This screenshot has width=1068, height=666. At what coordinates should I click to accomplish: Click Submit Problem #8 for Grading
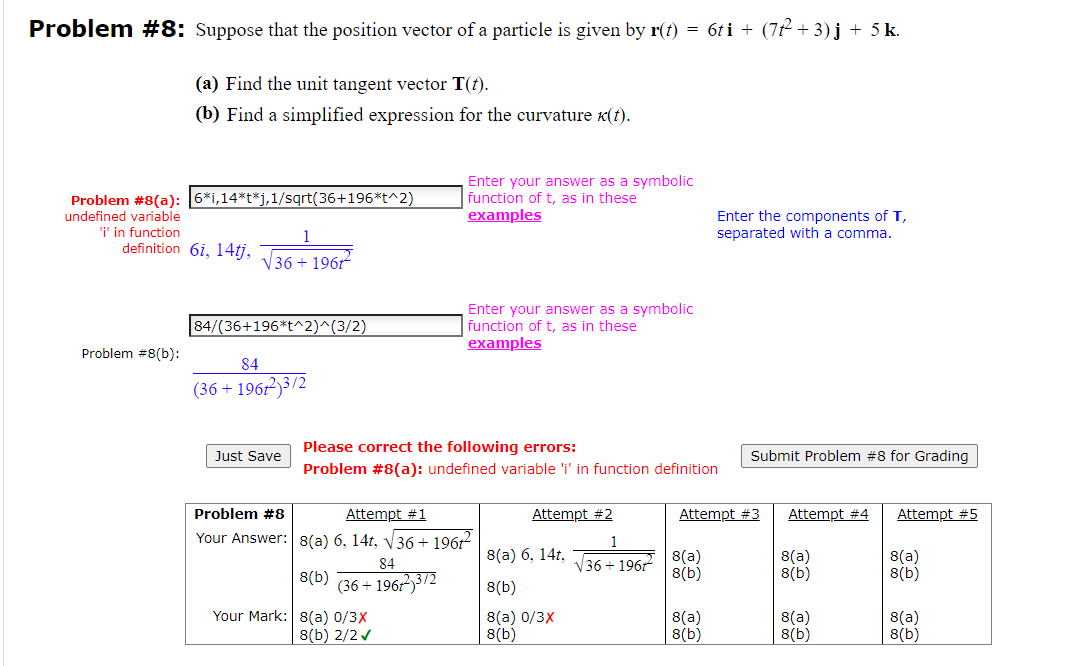click(x=858, y=456)
